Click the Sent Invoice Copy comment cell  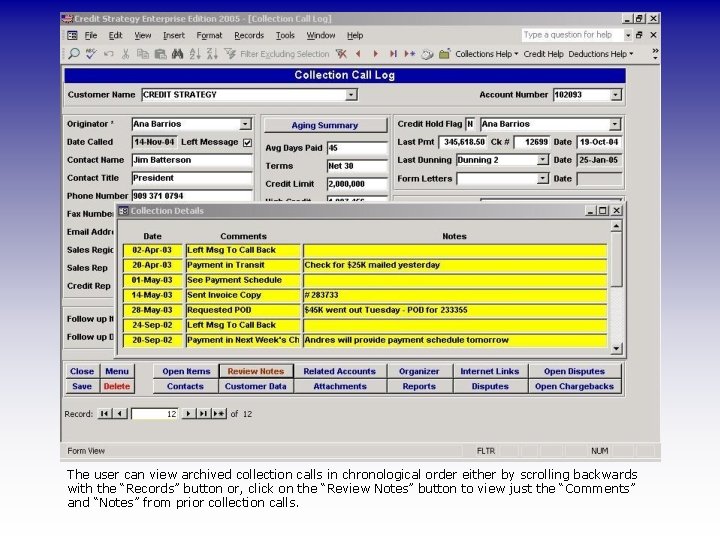[243, 295]
